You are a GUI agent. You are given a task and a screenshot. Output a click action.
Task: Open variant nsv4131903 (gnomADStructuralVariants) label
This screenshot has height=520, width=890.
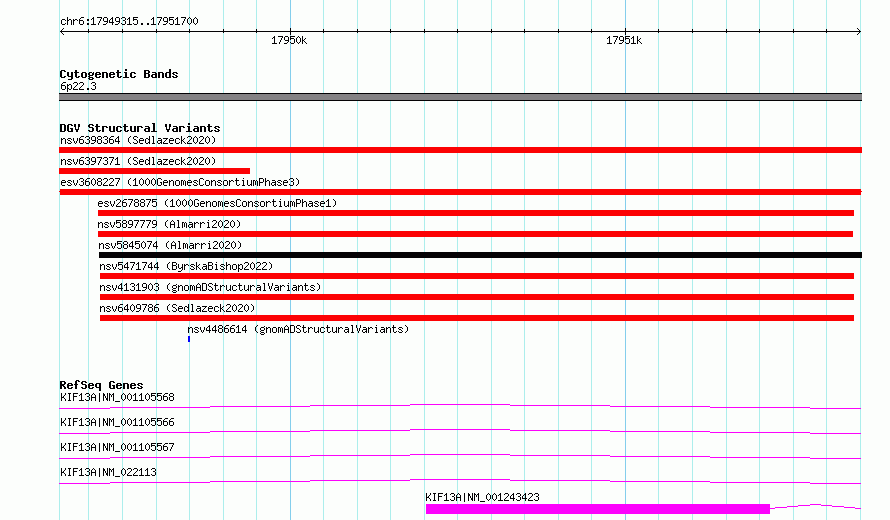point(210,287)
